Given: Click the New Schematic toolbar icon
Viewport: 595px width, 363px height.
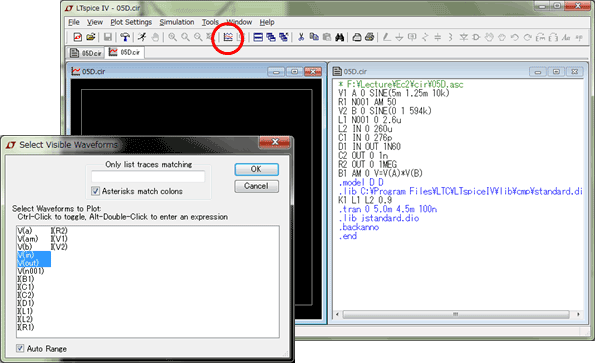Looking at the screenshot, I should [x=77, y=37].
